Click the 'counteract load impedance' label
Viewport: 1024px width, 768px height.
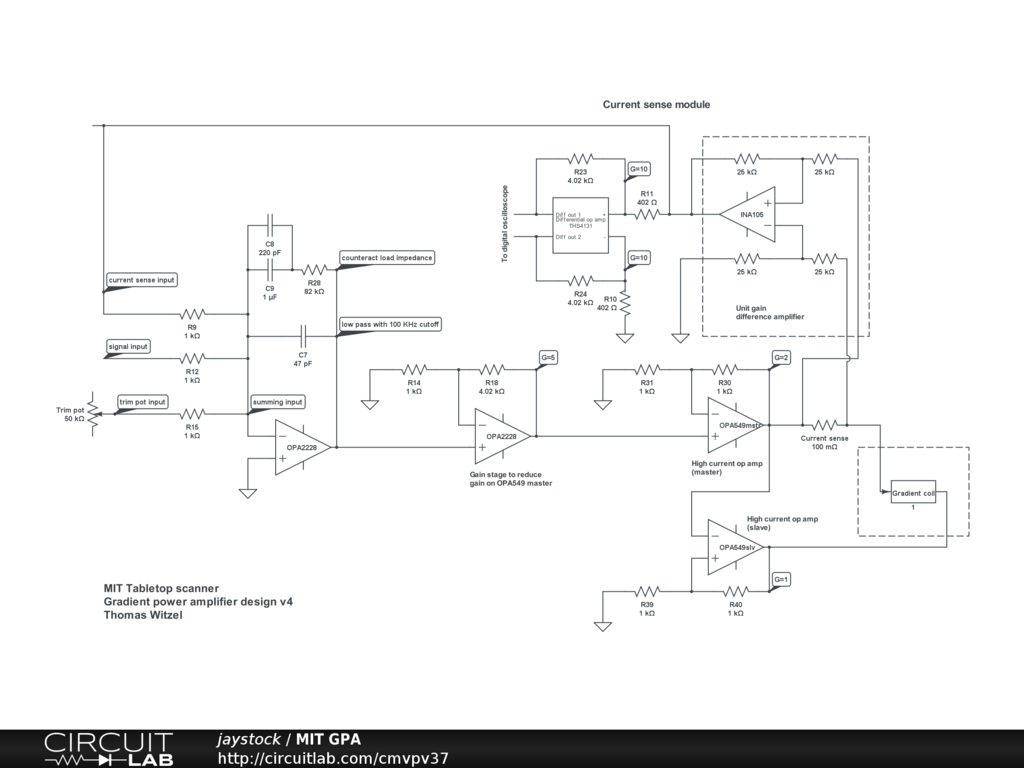pos(387,258)
